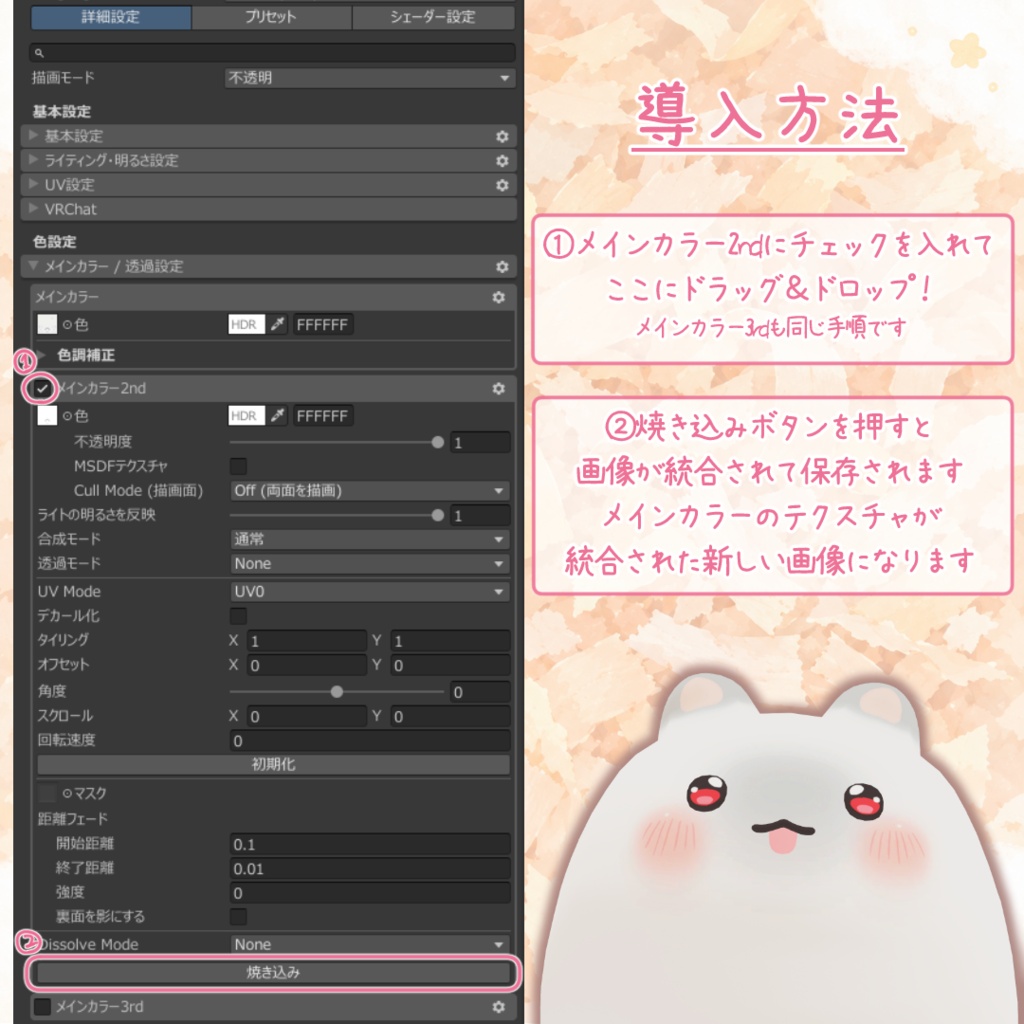Click タイリング X field
This screenshot has width=1024, height=1024.
coord(307,641)
